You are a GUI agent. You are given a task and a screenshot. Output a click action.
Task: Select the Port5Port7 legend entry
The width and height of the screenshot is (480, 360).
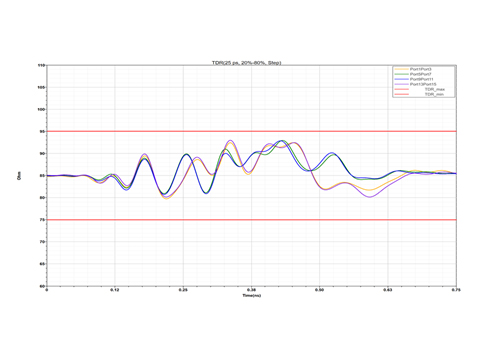click(421, 74)
